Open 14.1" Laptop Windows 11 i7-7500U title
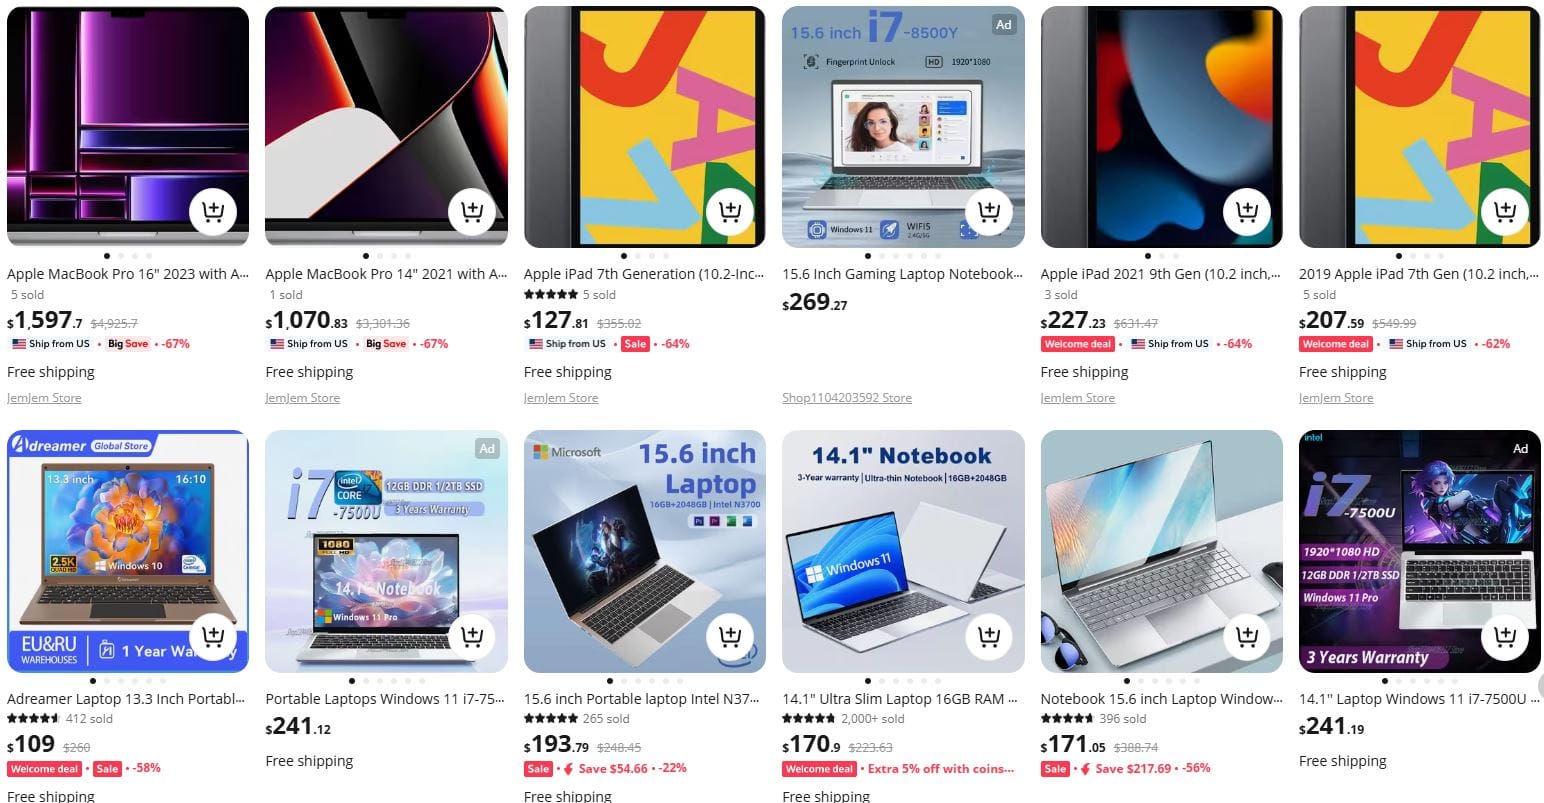Image resolution: width=1544 pixels, height=803 pixels. coord(1420,699)
